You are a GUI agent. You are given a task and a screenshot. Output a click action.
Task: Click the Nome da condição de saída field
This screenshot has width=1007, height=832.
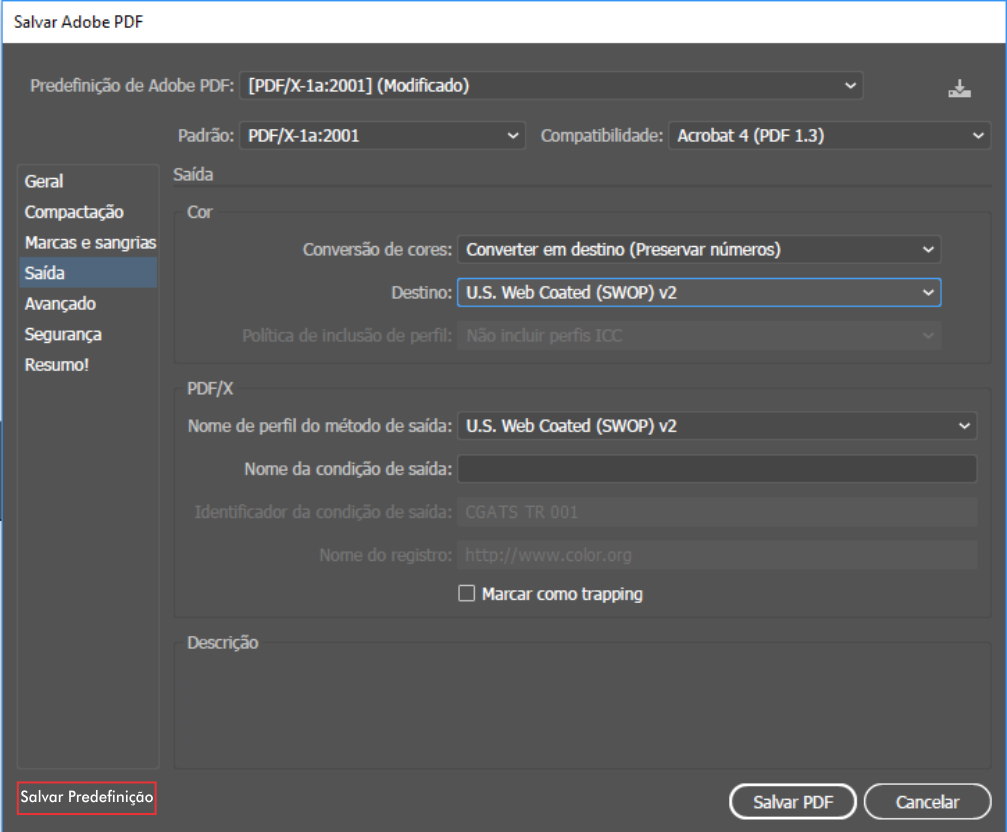716,469
